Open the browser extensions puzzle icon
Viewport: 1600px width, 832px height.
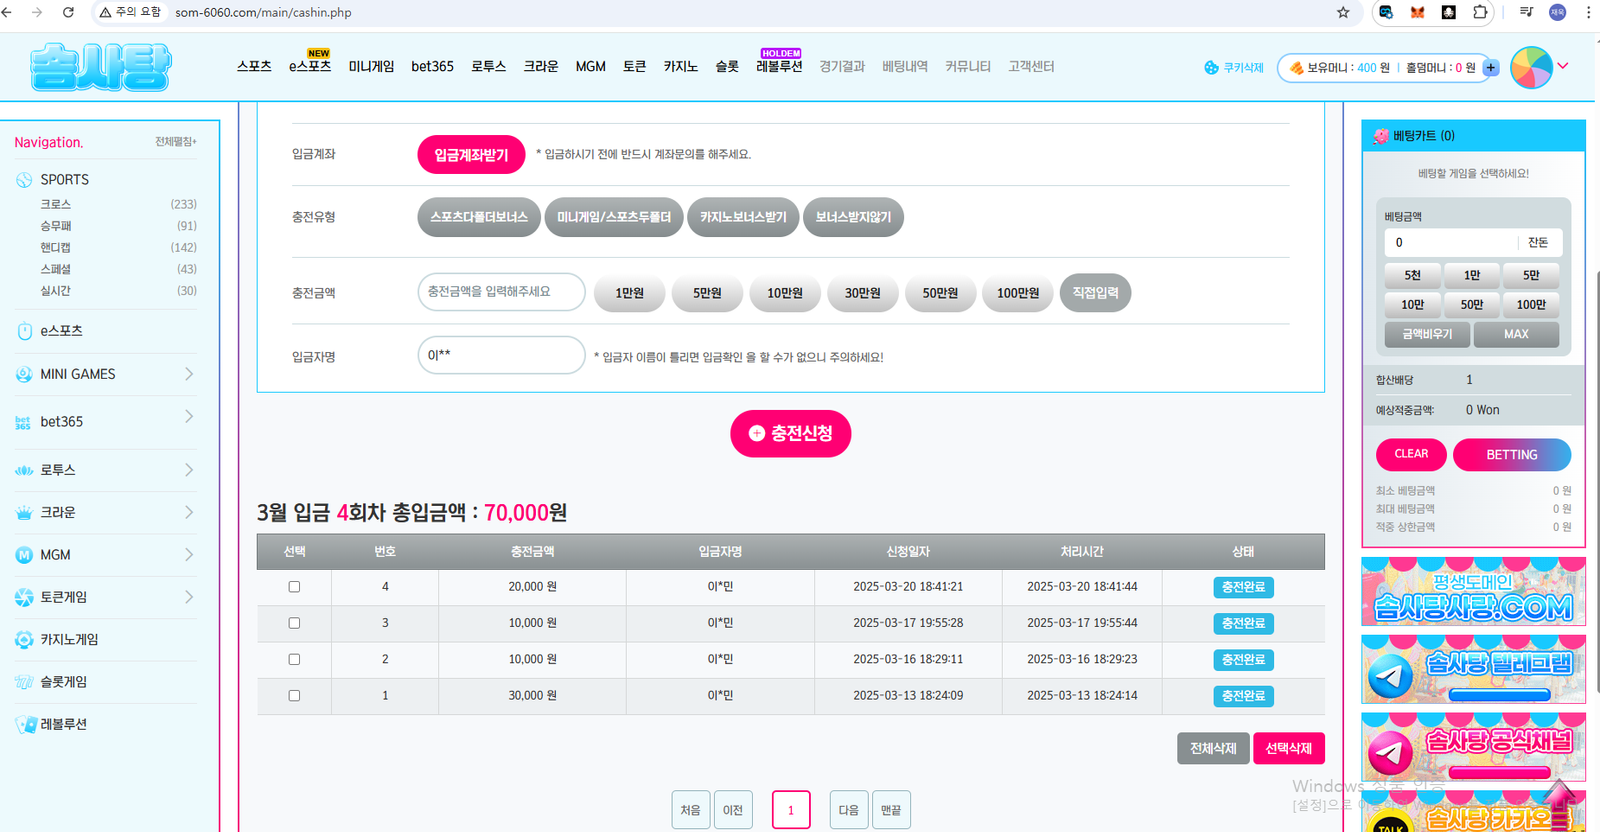(x=1480, y=13)
